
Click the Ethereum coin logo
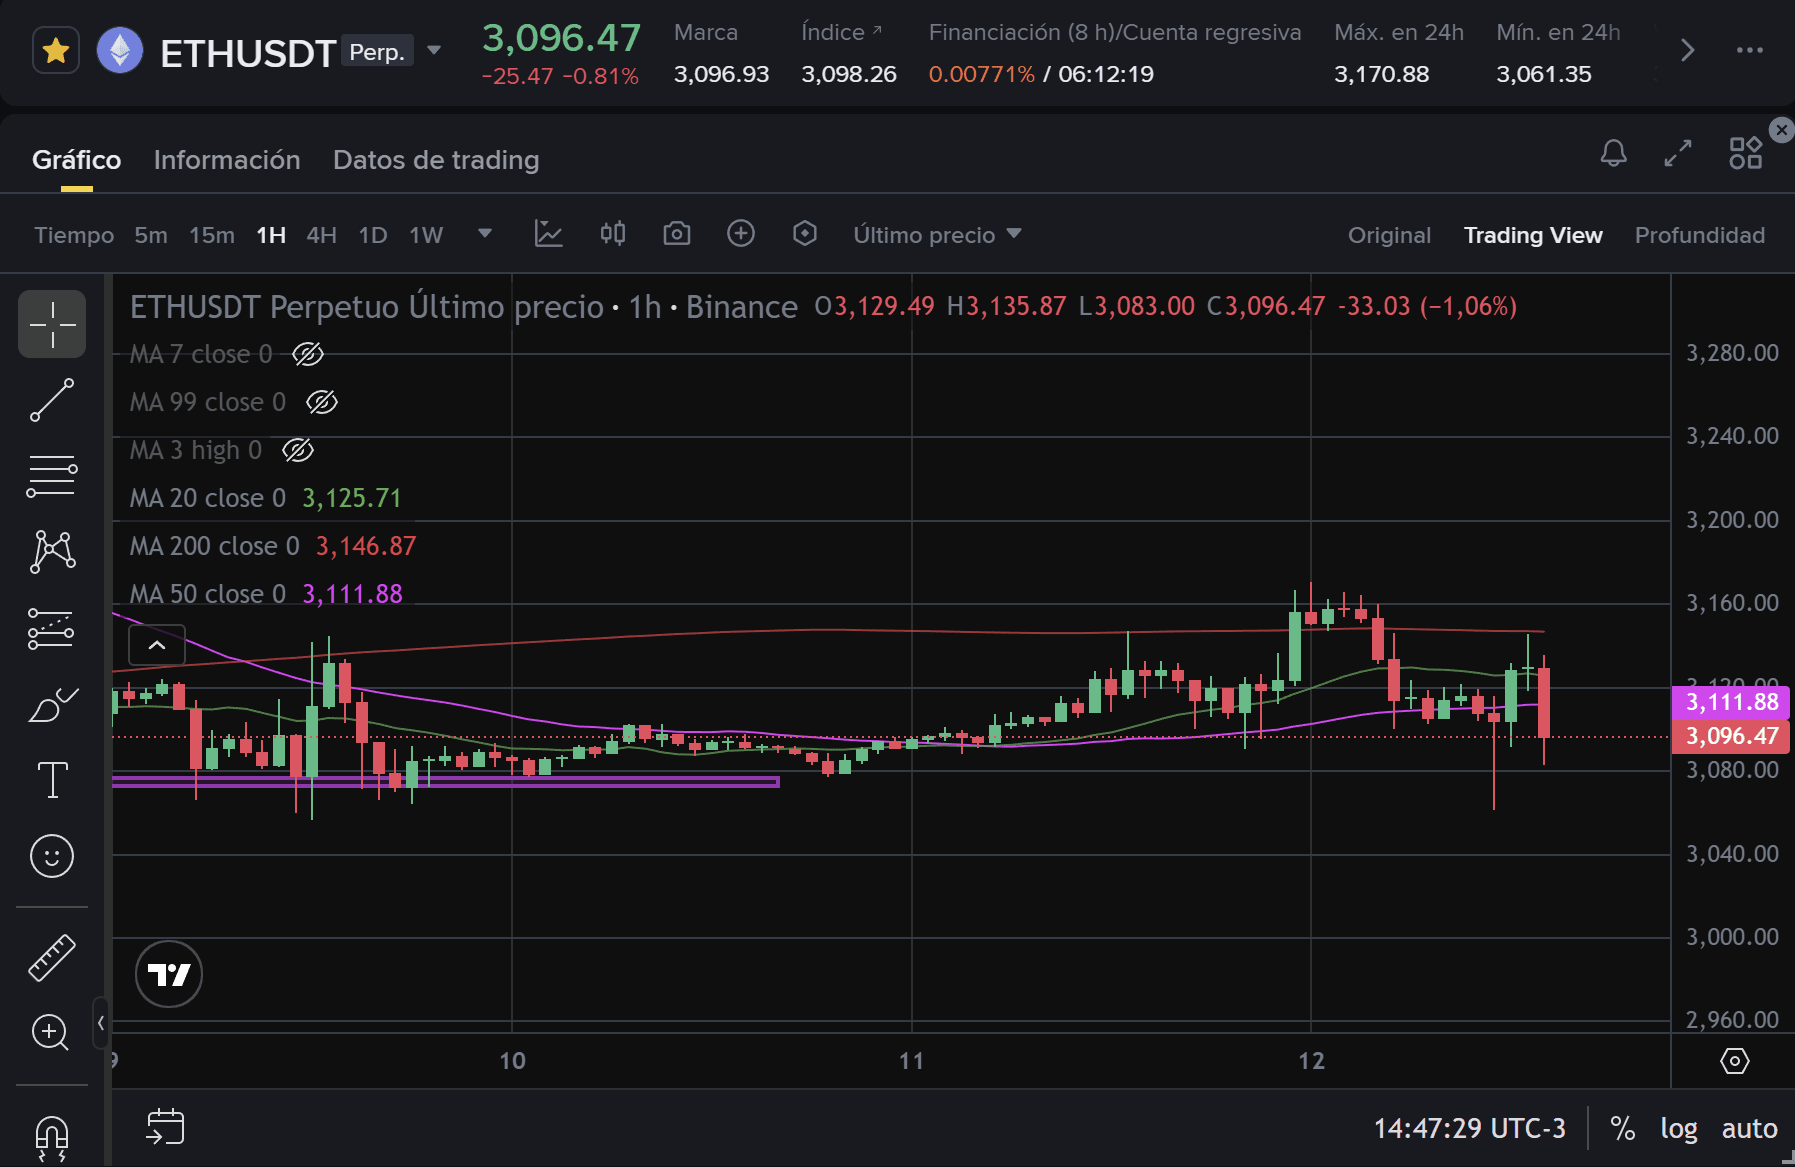(120, 50)
